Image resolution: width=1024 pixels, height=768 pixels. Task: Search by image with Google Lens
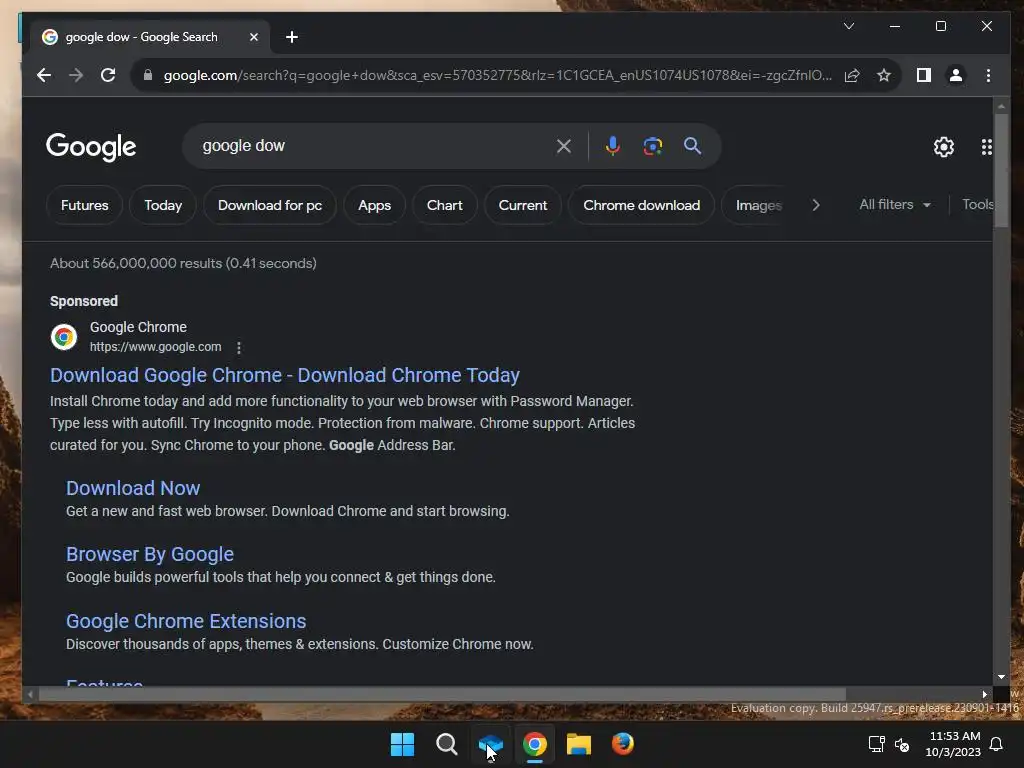pyautogui.click(x=652, y=146)
